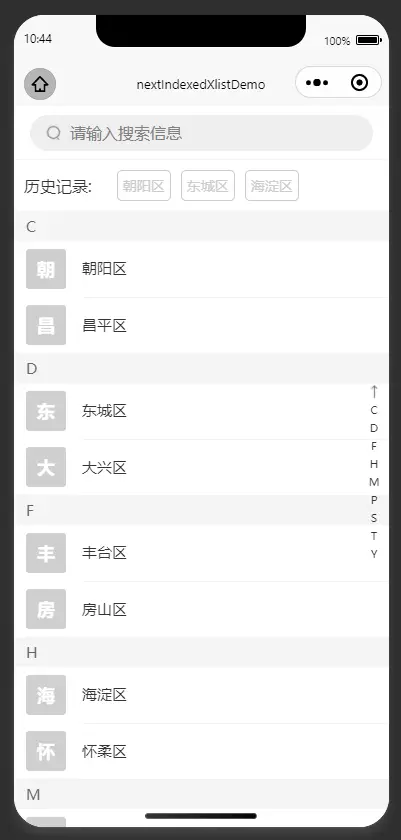The image size is (401, 840).
Task: Select 东城区 history tag
Action: tap(208, 186)
